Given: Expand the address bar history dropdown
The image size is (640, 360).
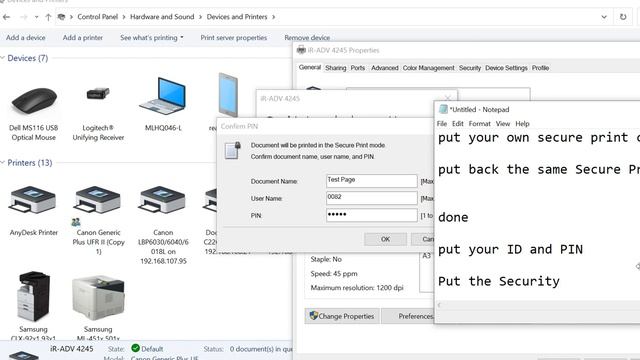Looking at the screenshot, I should click(604, 17).
